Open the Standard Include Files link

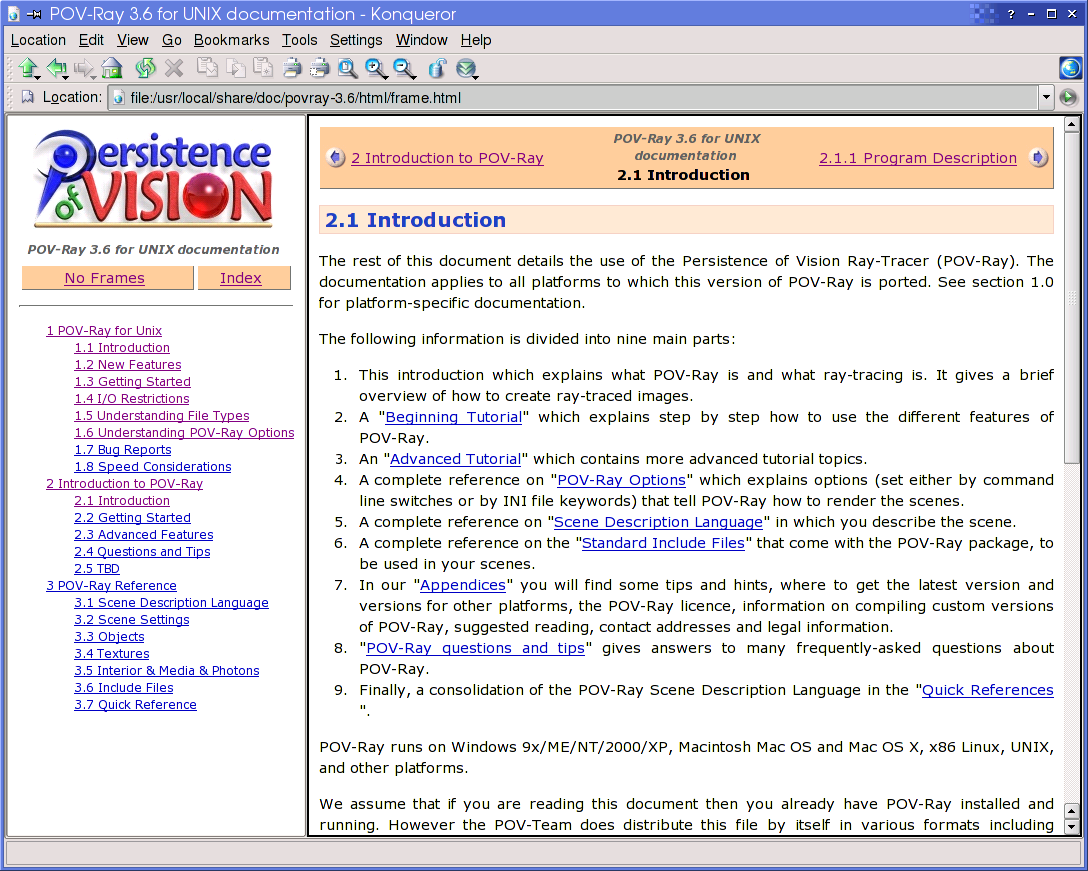click(x=663, y=543)
